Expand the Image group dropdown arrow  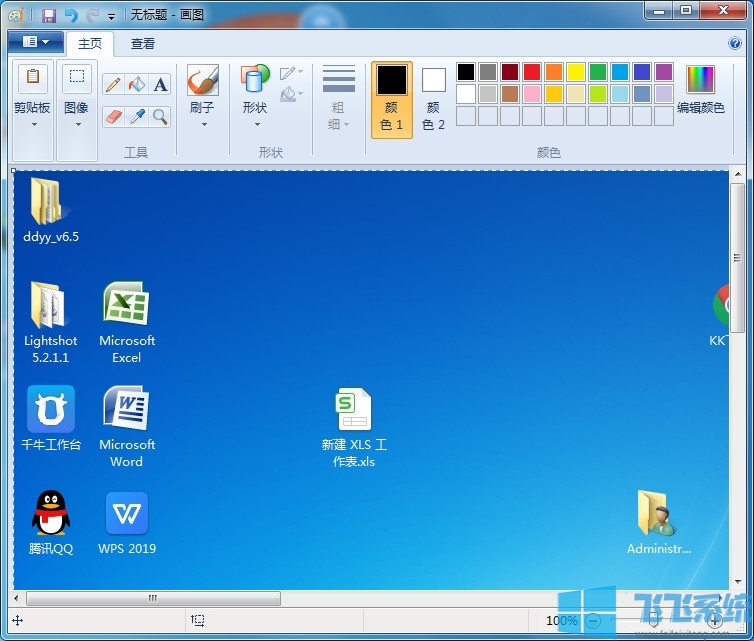point(78,125)
